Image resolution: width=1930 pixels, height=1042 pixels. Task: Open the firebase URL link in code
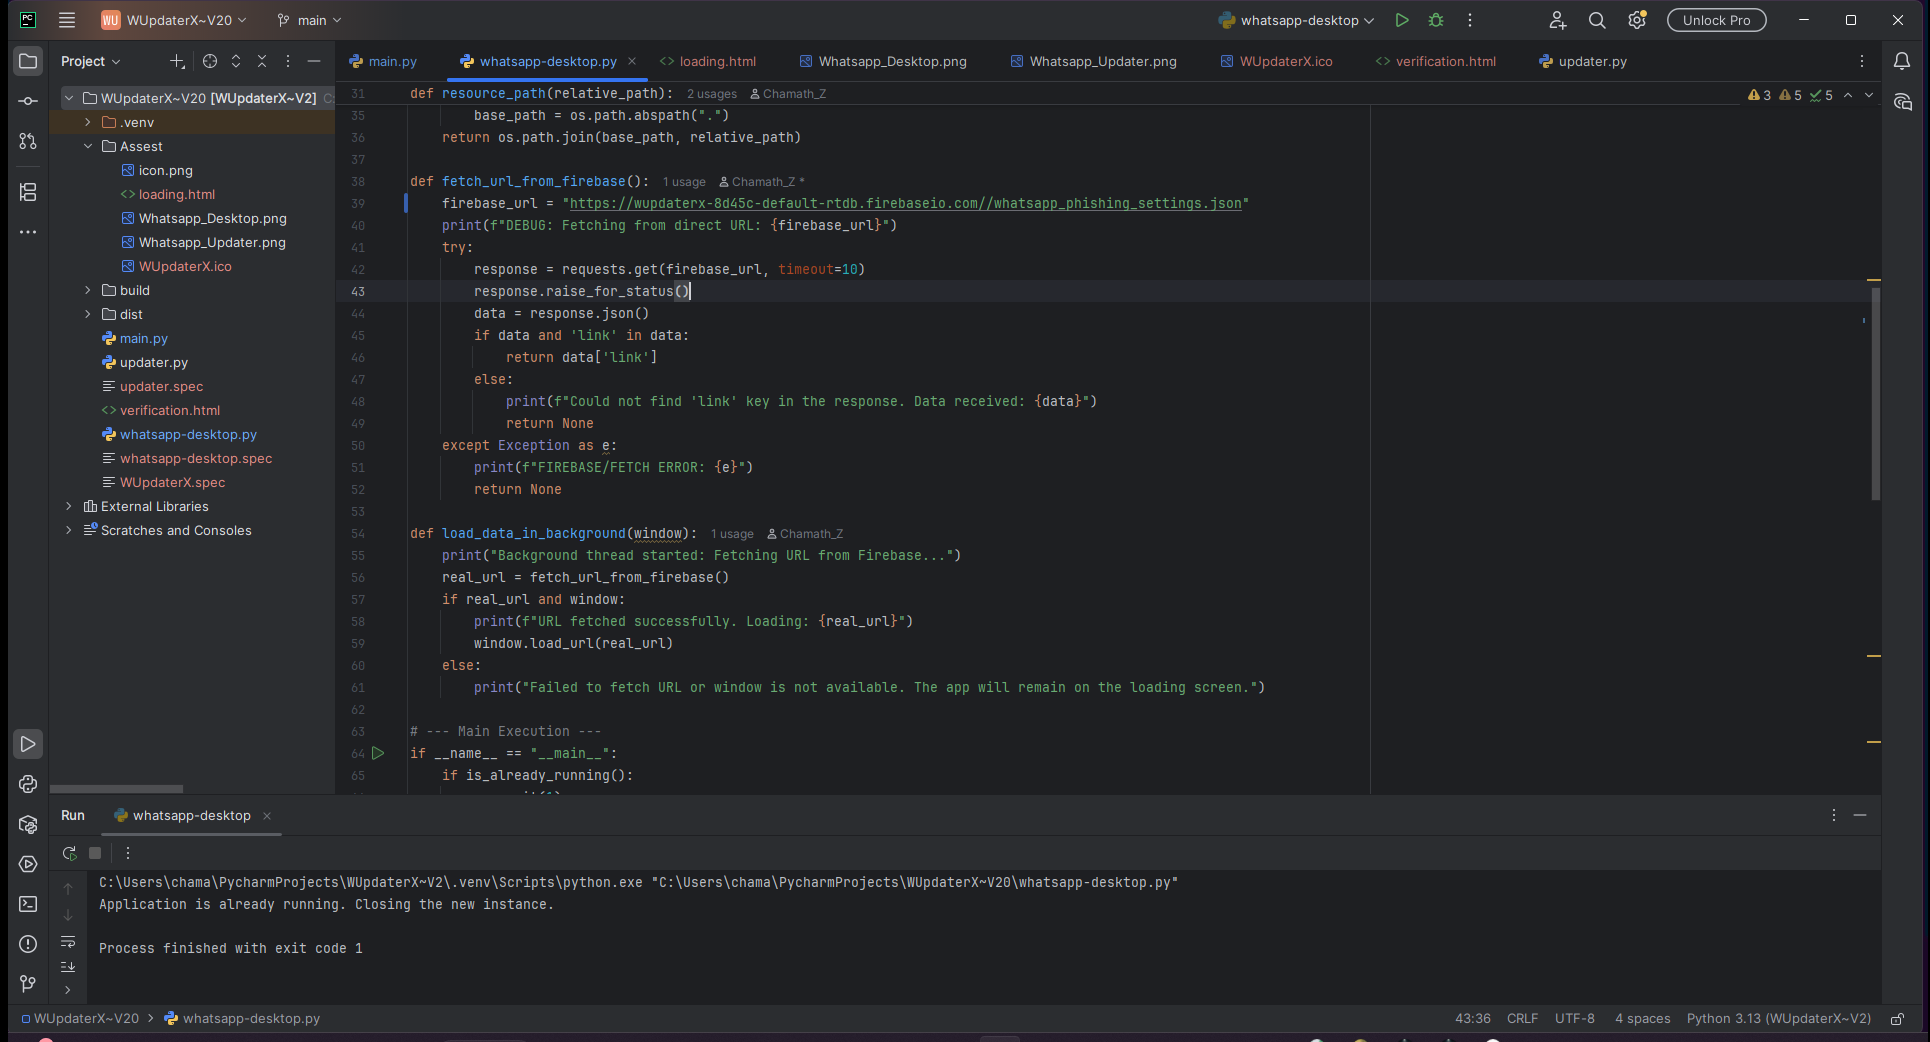click(x=906, y=203)
